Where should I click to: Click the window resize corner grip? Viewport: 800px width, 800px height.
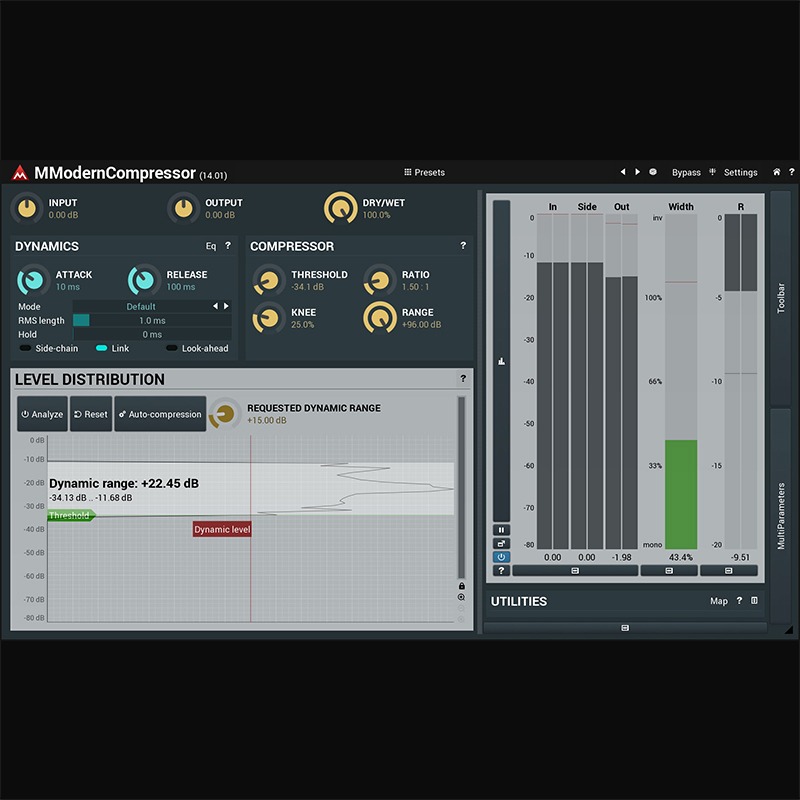tap(789, 630)
